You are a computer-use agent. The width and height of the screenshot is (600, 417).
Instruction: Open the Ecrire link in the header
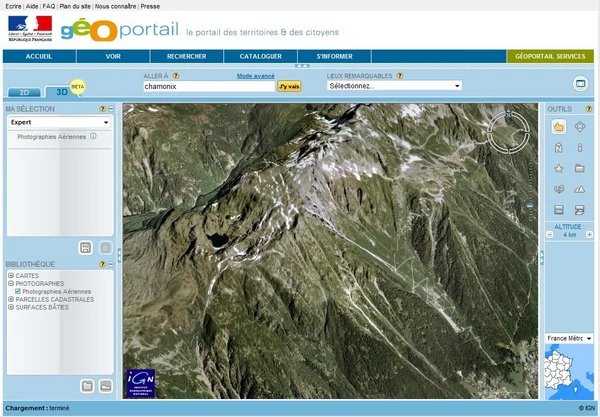coord(13,6)
